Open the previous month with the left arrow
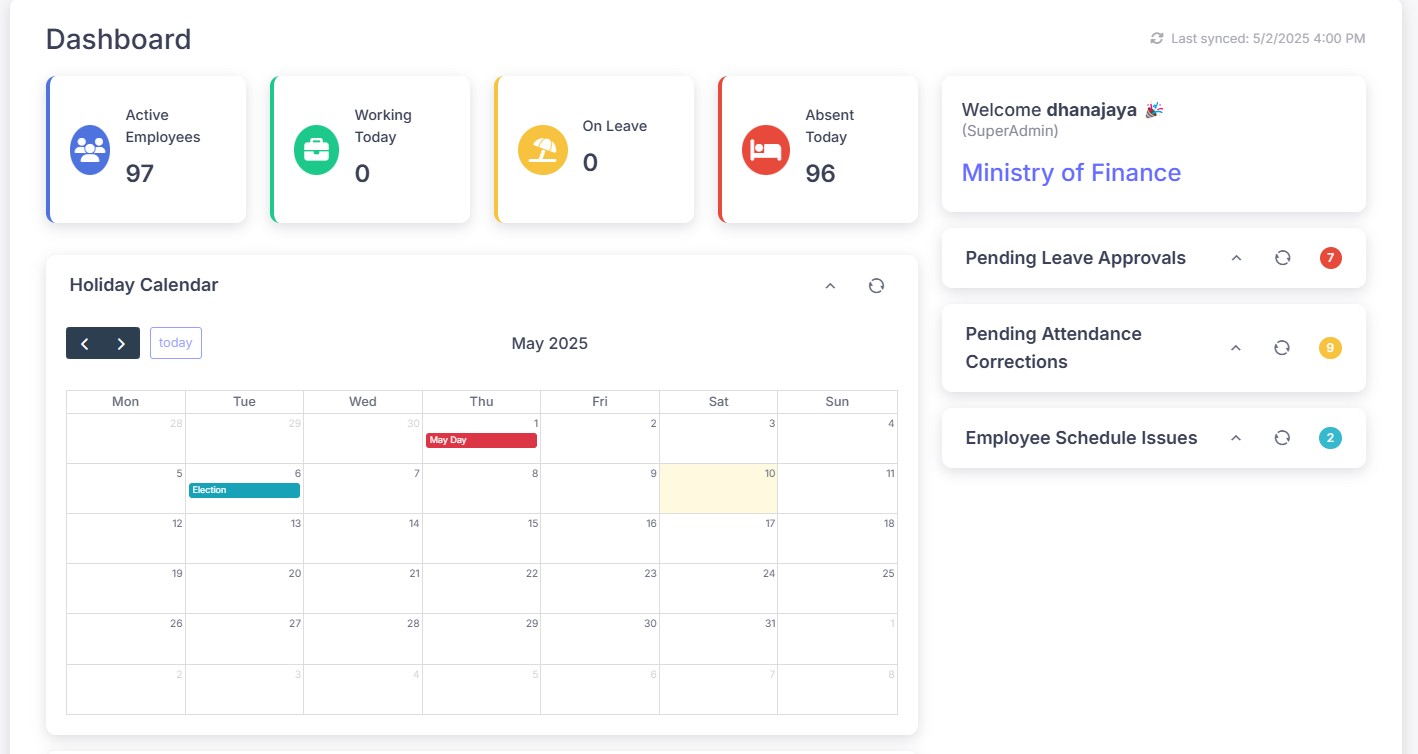 (85, 342)
